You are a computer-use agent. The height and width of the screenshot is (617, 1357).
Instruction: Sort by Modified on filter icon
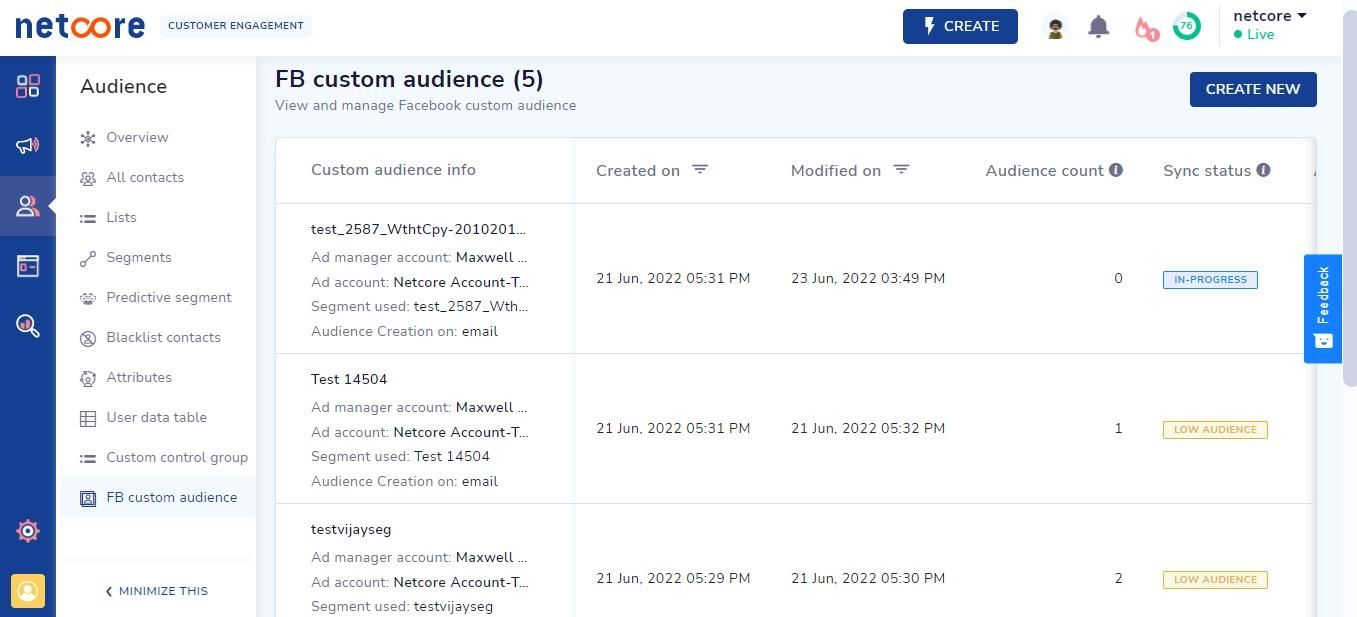tap(901, 170)
